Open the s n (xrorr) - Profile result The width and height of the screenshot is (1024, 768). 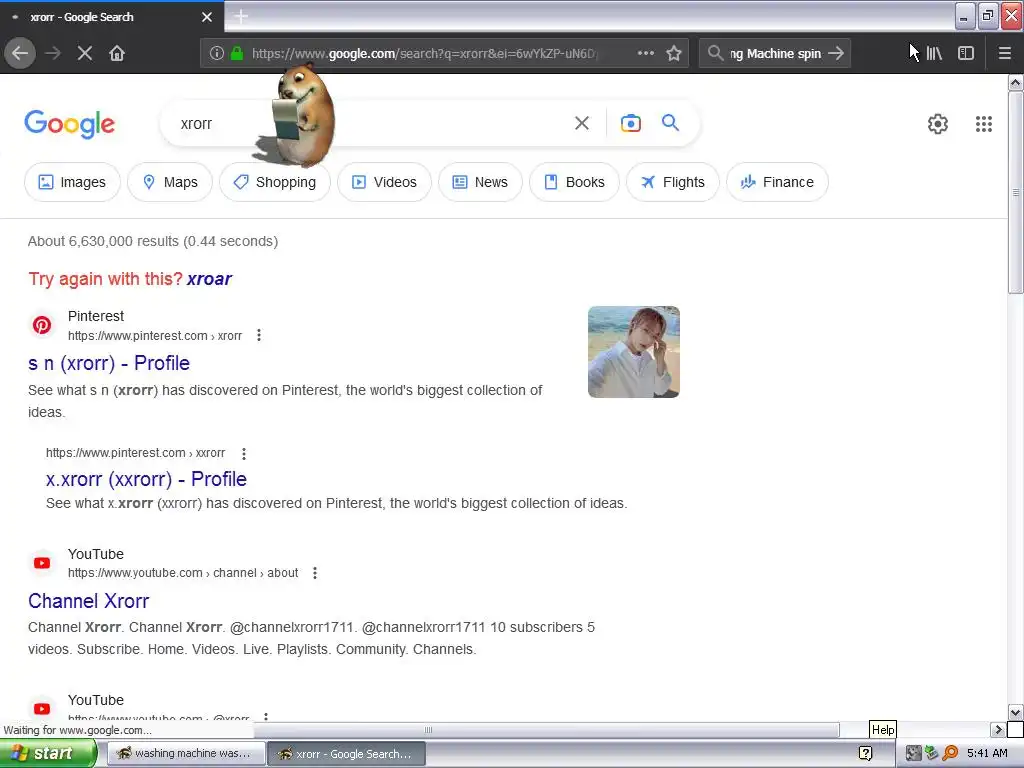coord(109,363)
